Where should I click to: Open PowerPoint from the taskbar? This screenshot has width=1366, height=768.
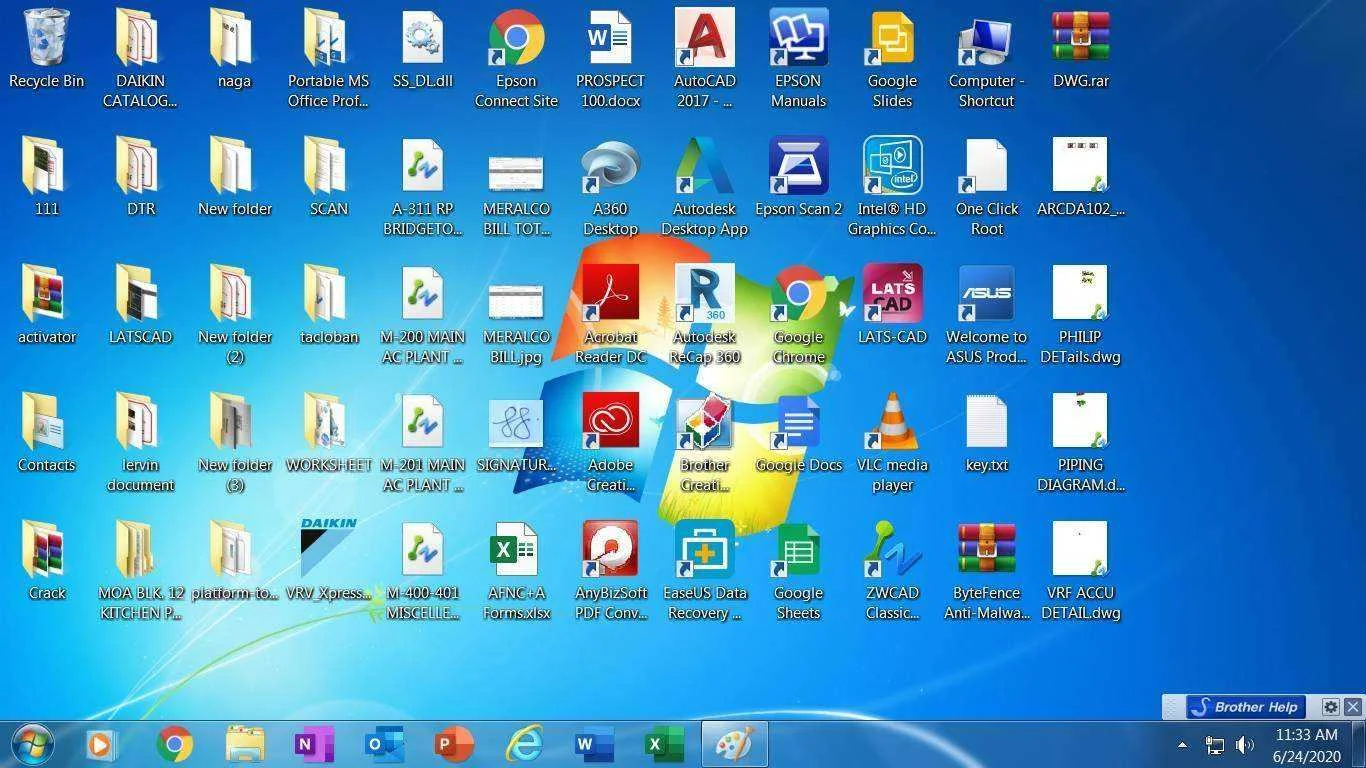[454, 744]
